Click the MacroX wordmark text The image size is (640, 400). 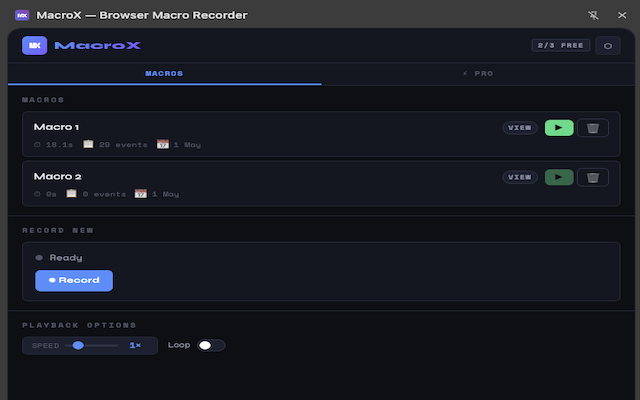click(98, 45)
